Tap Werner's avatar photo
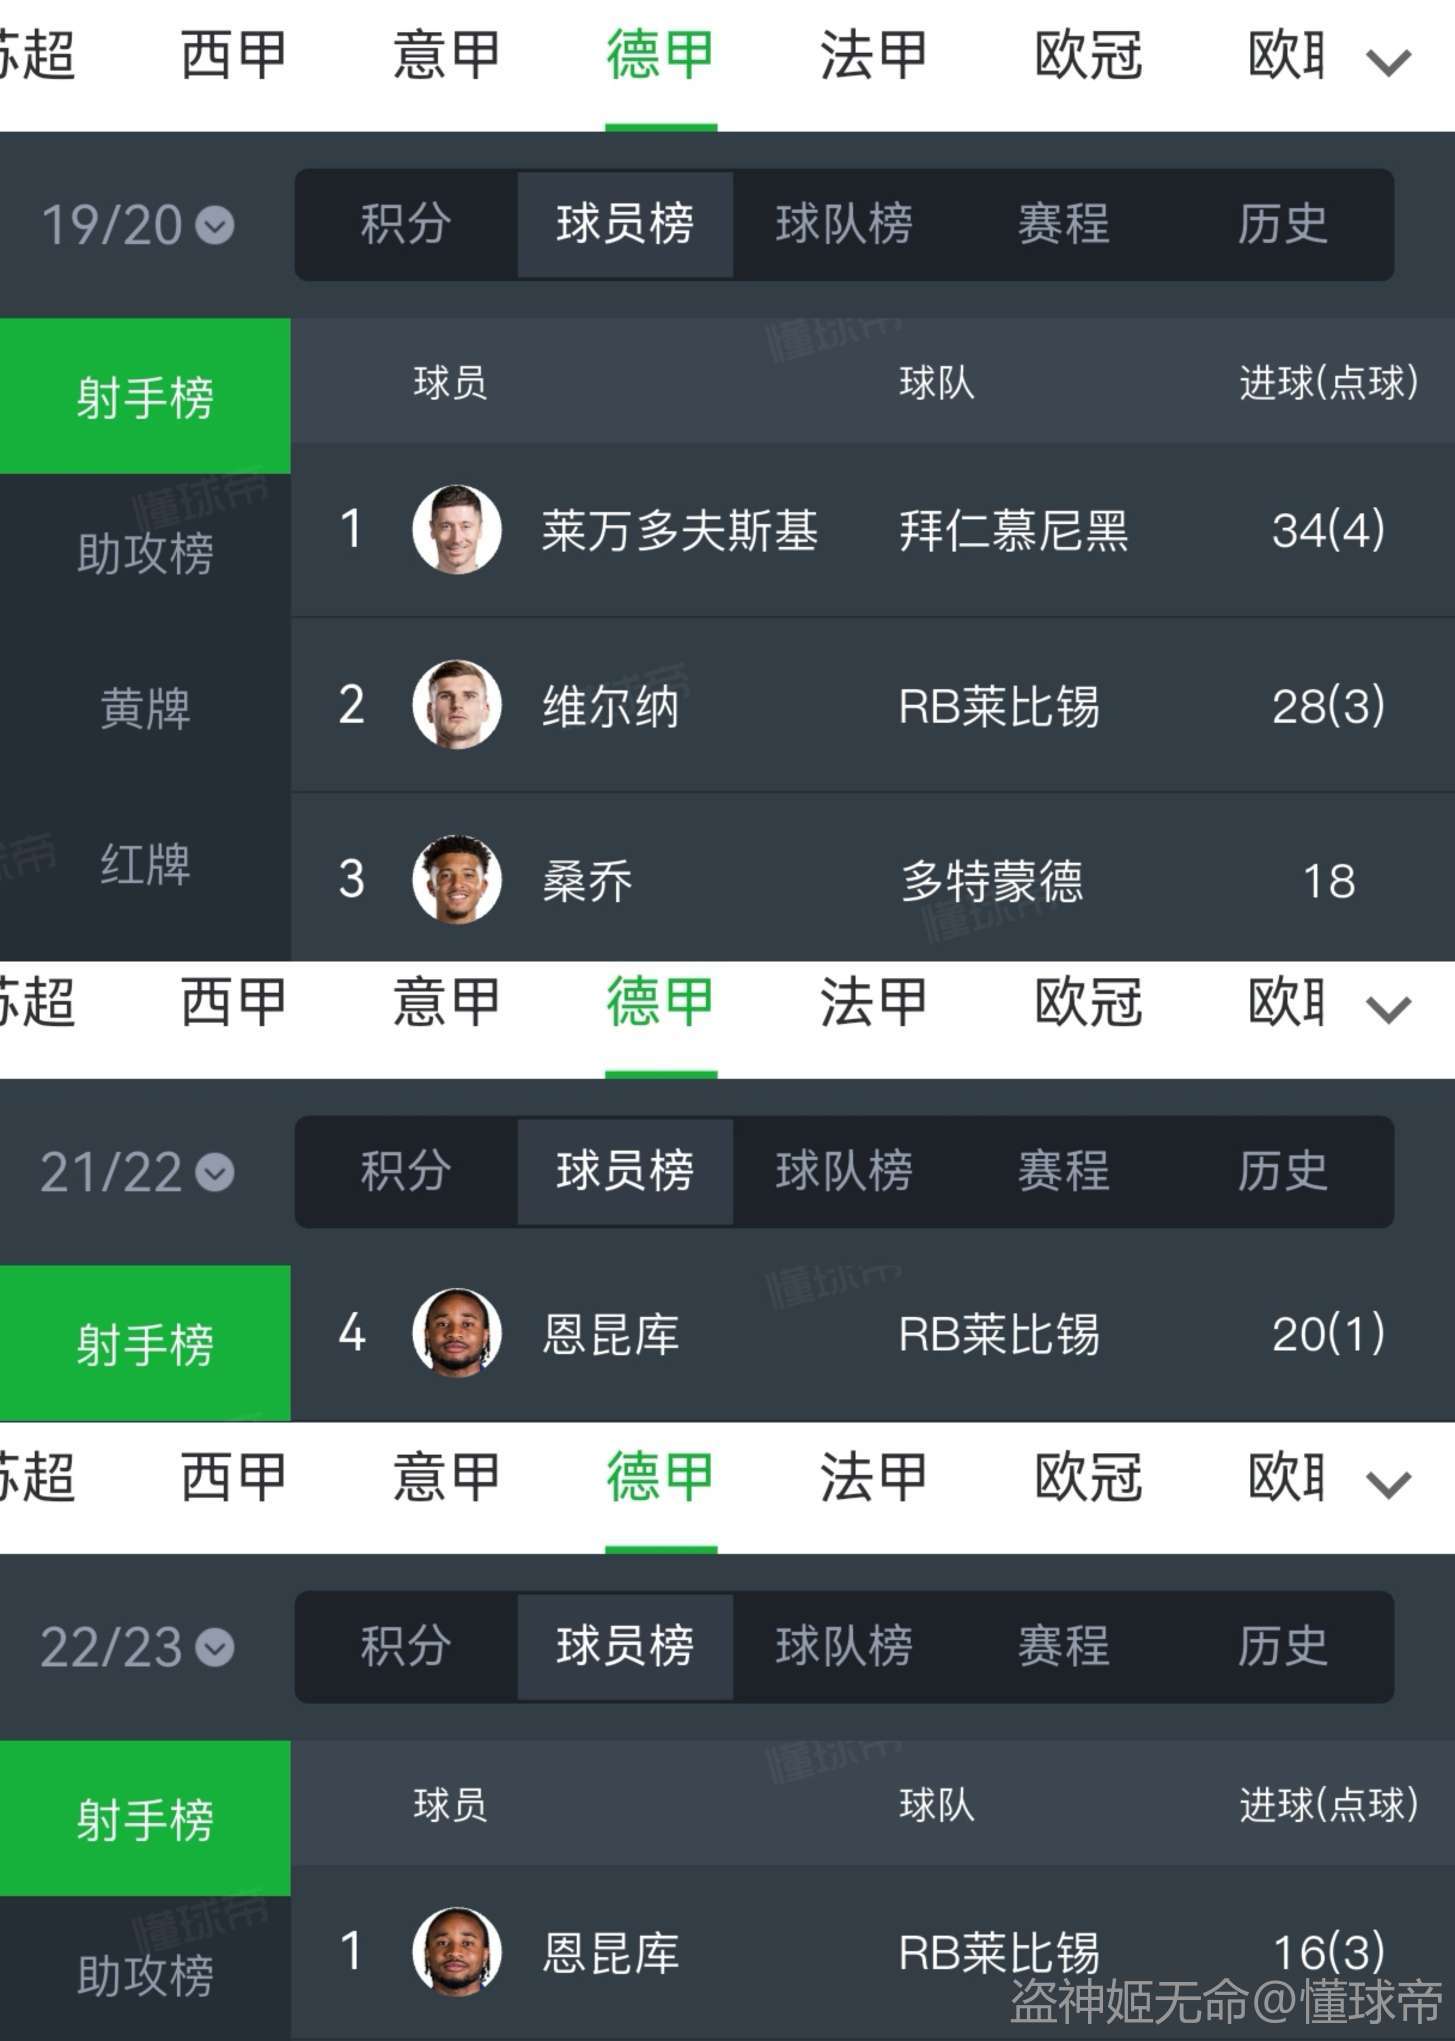 click(x=457, y=705)
